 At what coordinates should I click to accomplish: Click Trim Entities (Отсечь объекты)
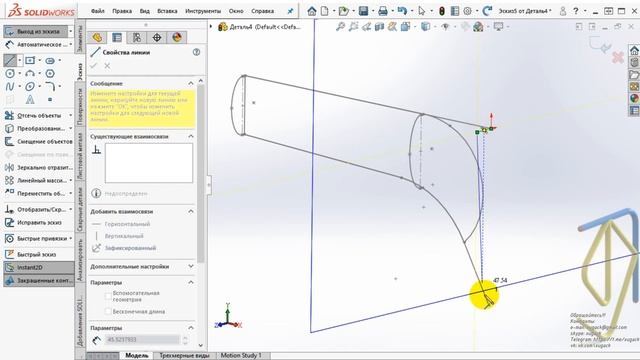pos(34,116)
